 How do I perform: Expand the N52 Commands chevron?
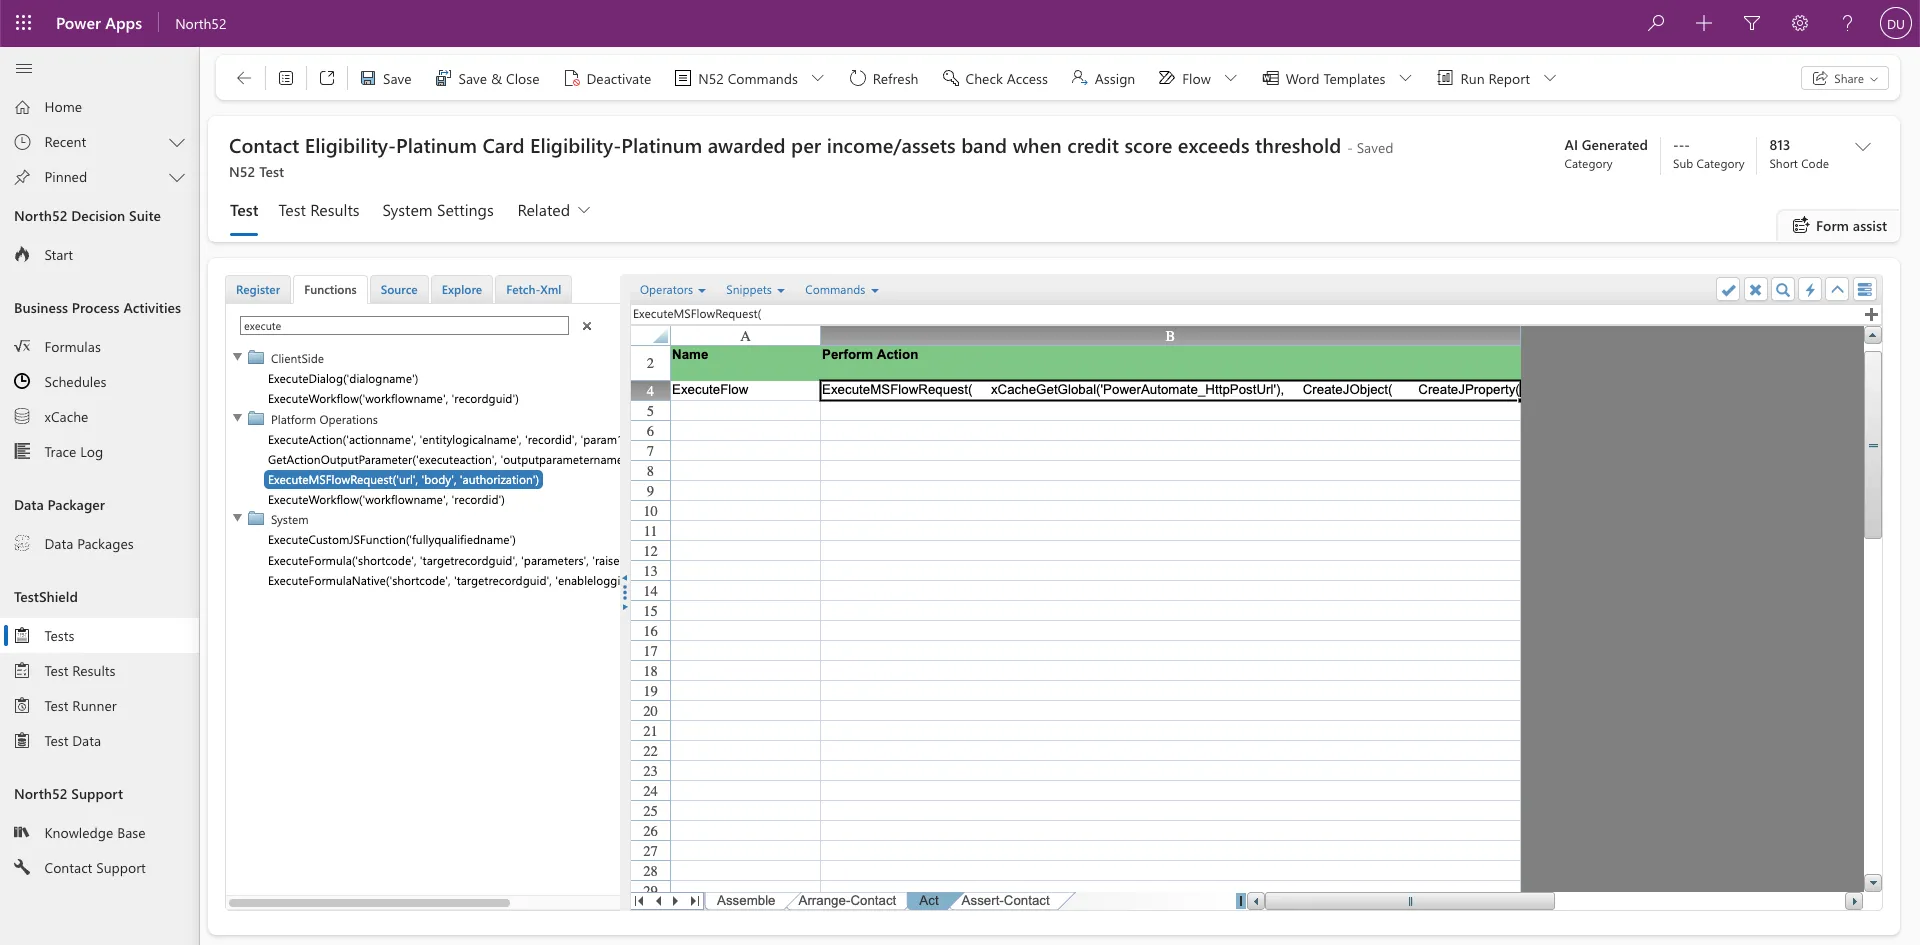[x=817, y=78]
